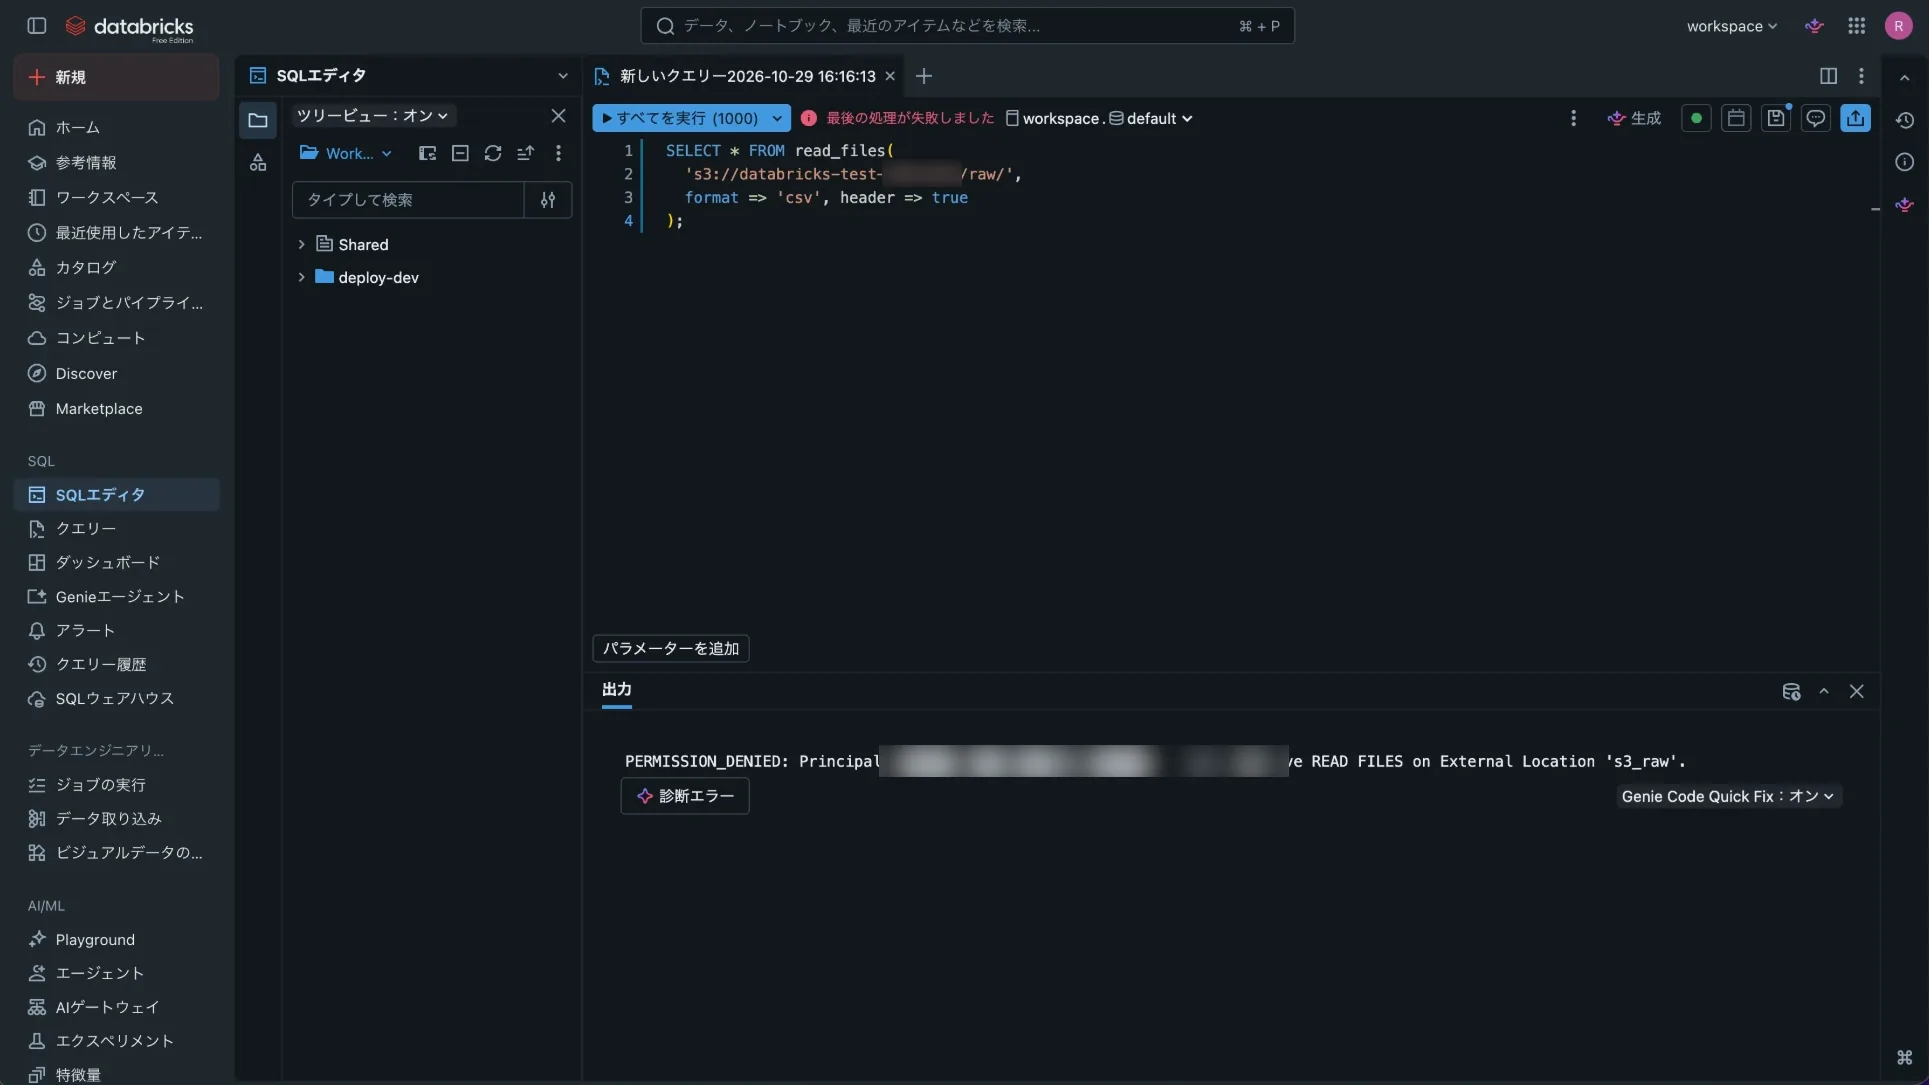Image resolution: width=1929 pixels, height=1085 pixels.
Task: Open the apps grid icon in top bar
Action: click(1856, 26)
